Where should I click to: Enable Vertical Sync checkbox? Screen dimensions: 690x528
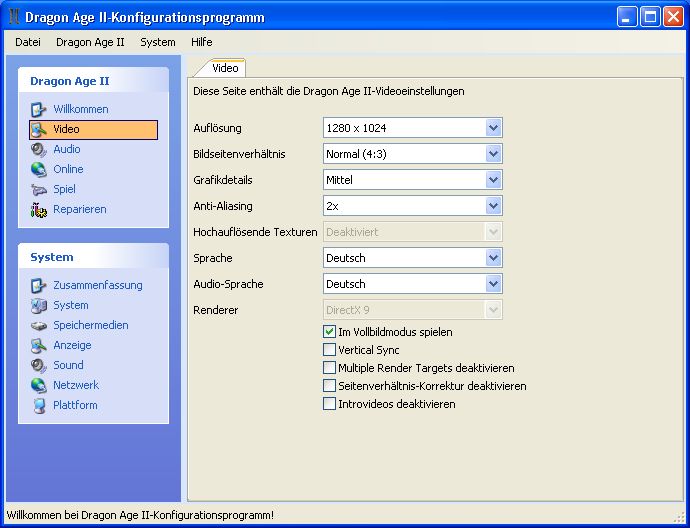pos(329,350)
